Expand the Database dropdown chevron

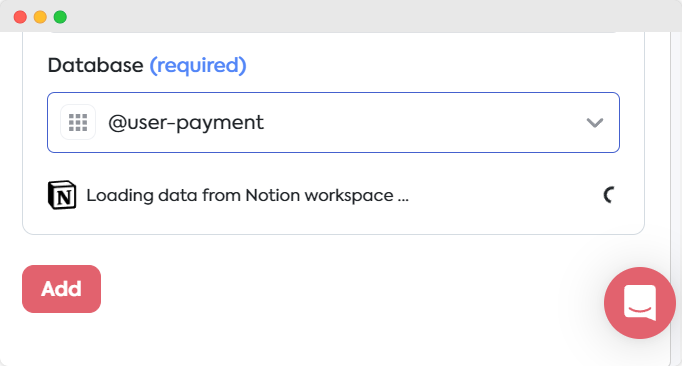(x=595, y=123)
